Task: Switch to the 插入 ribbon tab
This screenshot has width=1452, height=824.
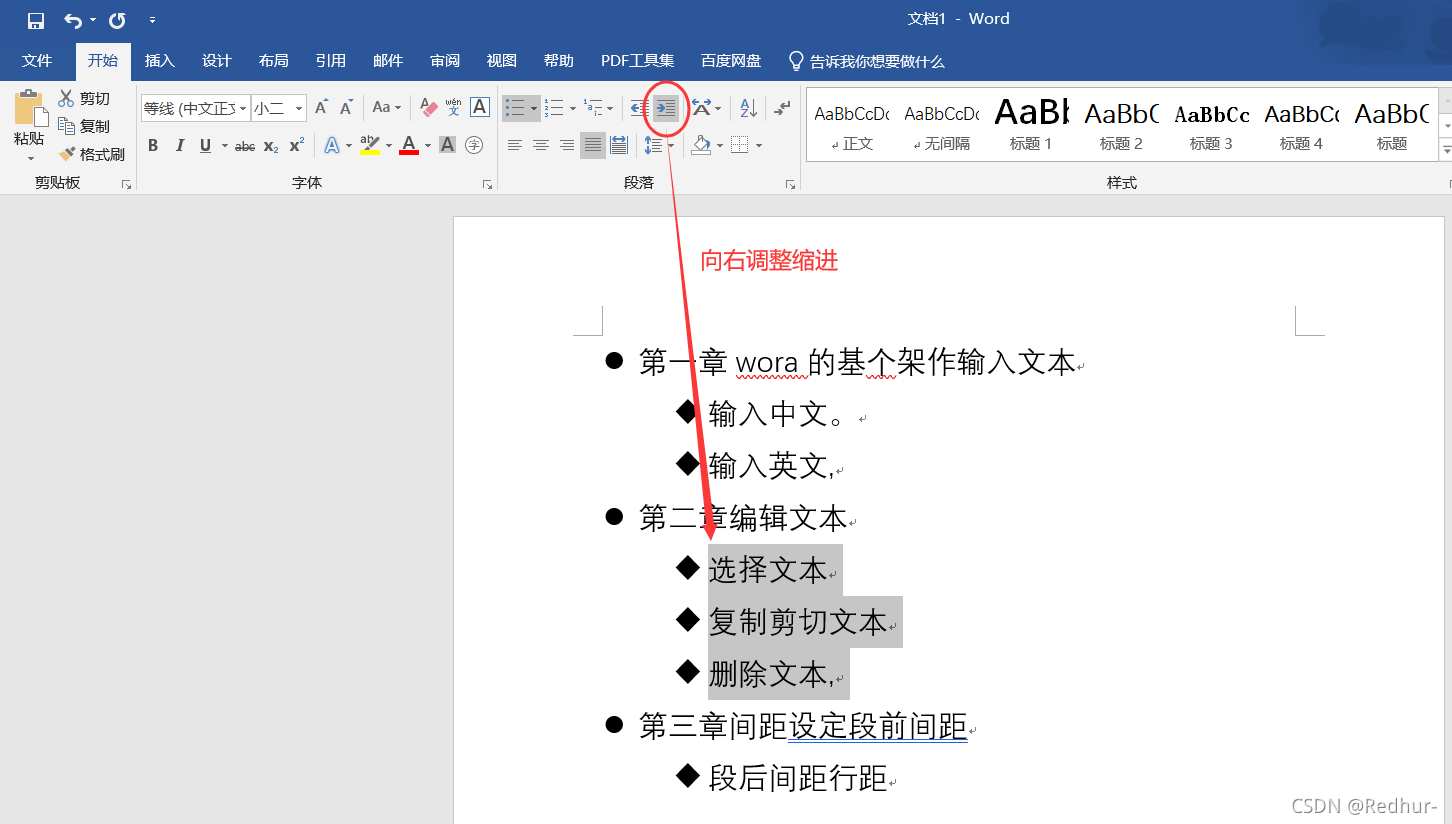Action: pyautogui.click(x=159, y=61)
